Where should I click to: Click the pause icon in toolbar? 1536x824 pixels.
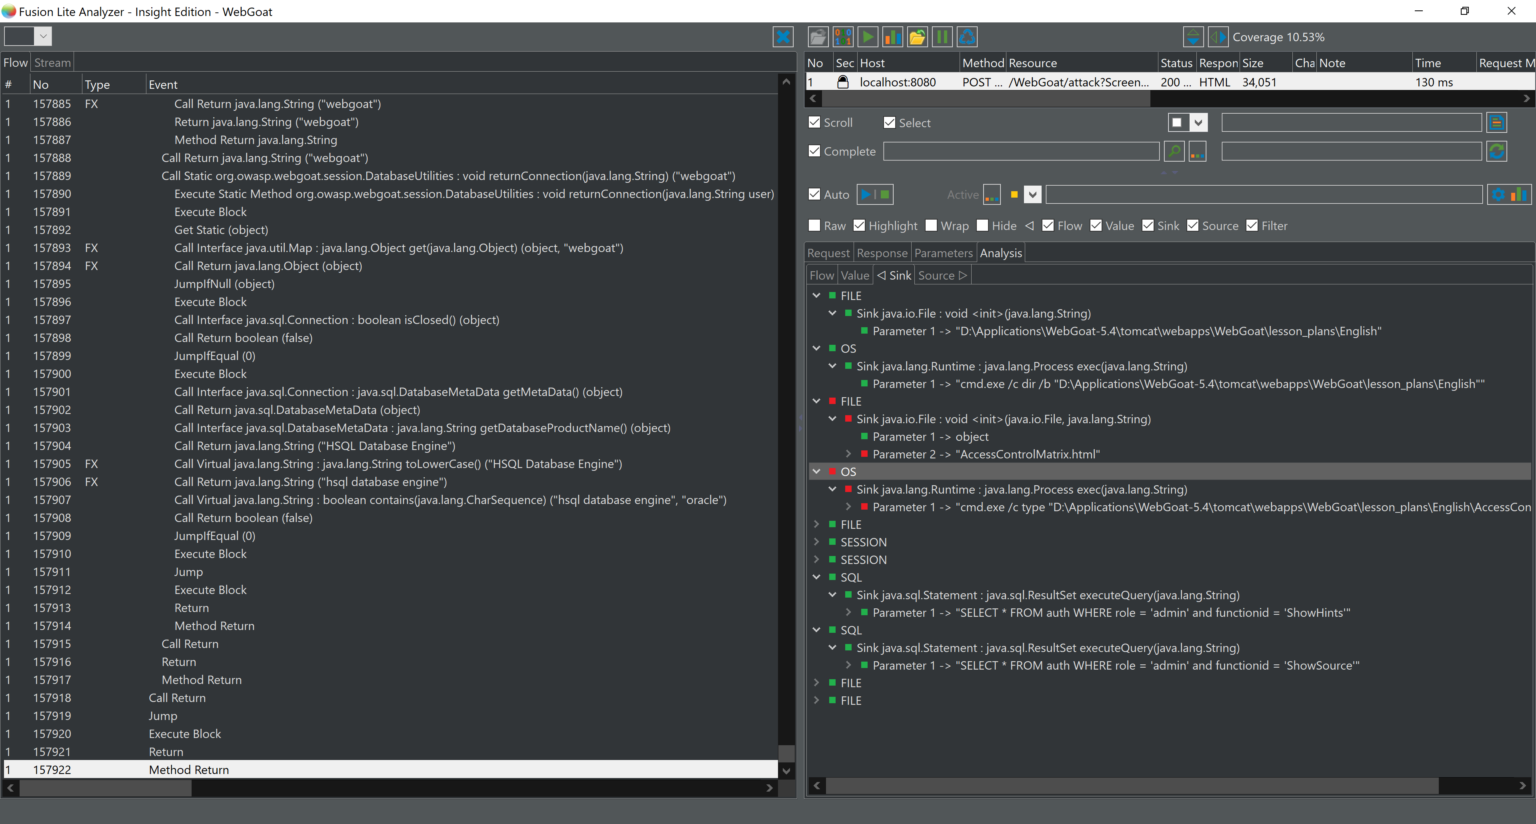point(942,37)
